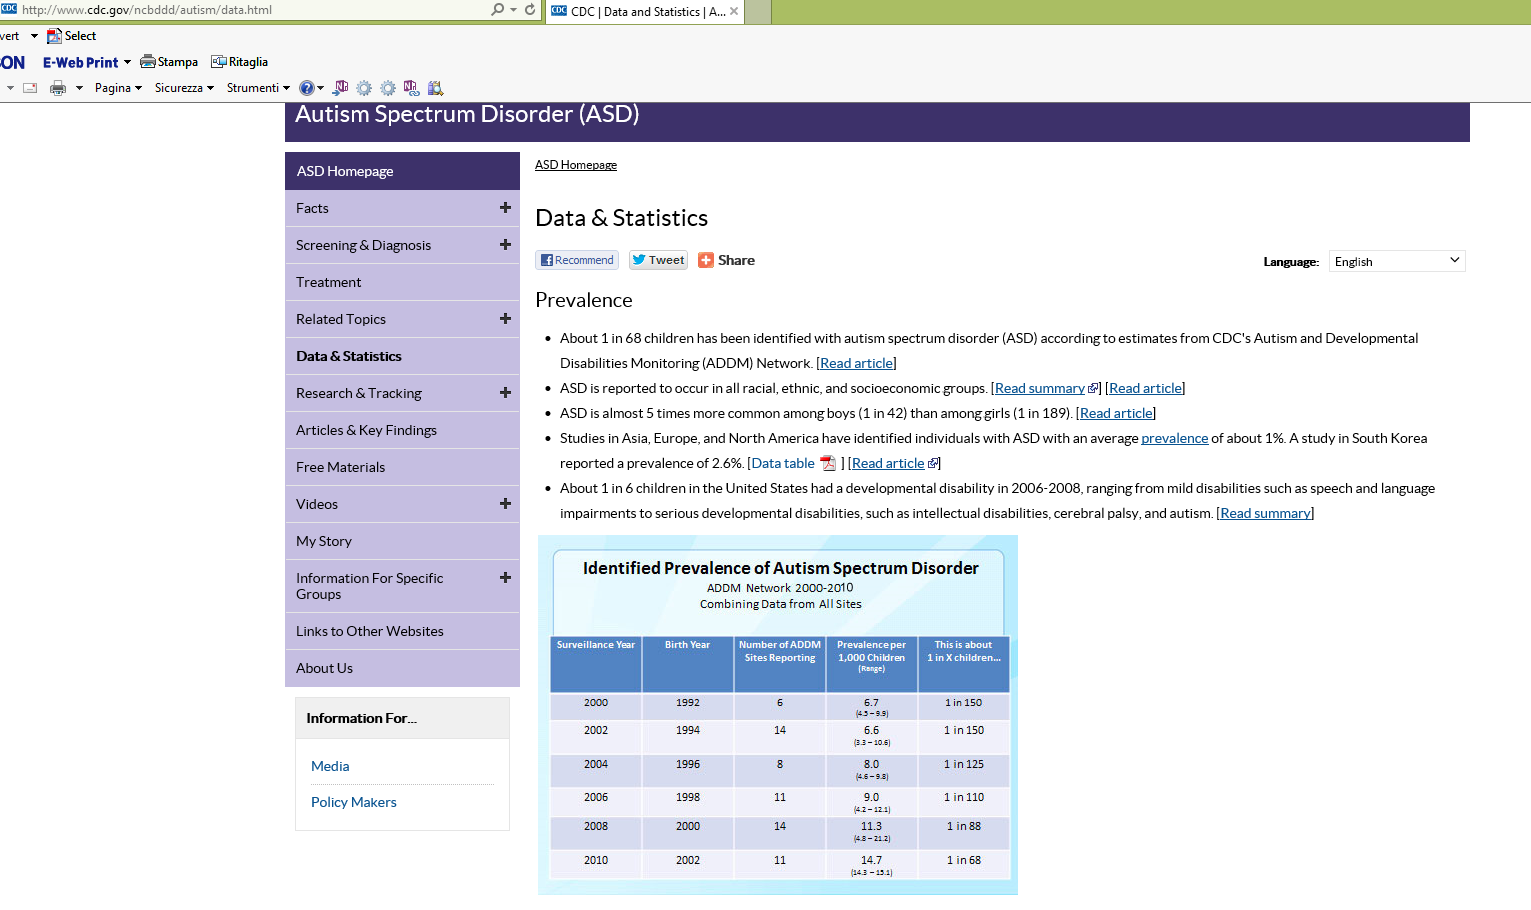Open the printer options dropdown arrow
The width and height of the screenshot is (1531, 910).
(x=79, y=88)
